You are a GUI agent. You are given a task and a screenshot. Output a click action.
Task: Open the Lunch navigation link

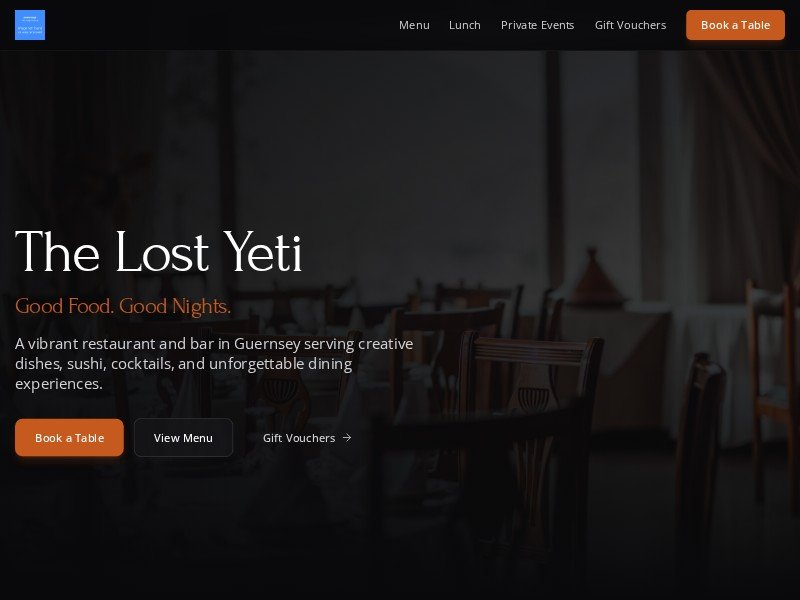pyautogui.click(x=465, y=25)
